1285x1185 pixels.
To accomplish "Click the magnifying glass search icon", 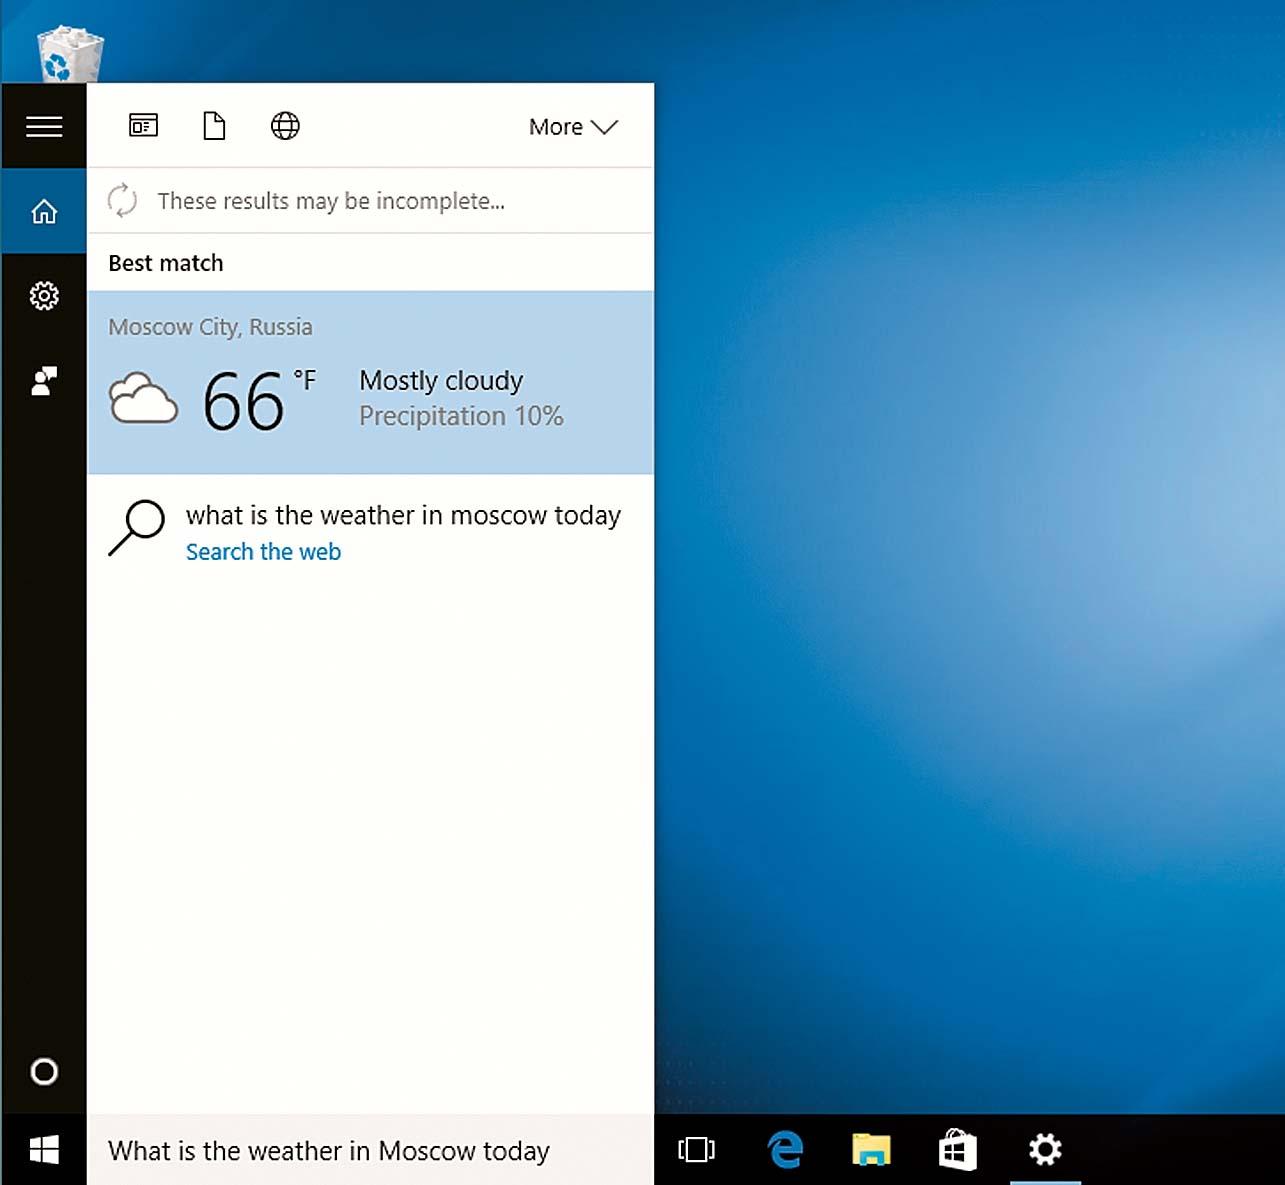I will 136,527.
